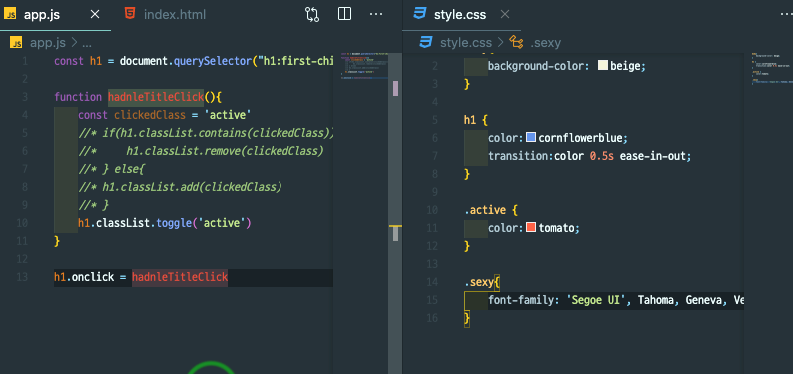Click the selector symbol icon in breadcrumb

coord(516,42)
